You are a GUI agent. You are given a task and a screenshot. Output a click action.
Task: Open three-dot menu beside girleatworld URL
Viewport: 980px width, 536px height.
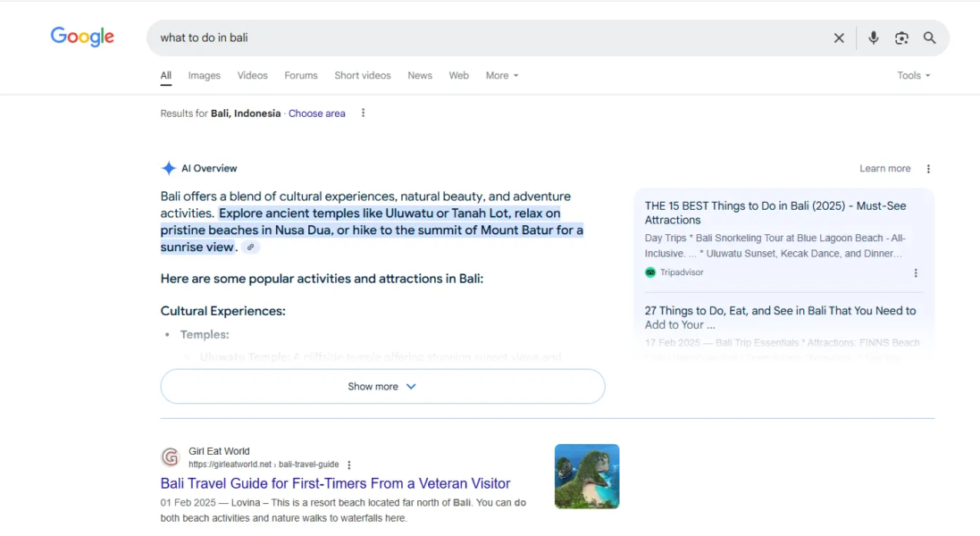pyautogui.click(x=349, y=465)
